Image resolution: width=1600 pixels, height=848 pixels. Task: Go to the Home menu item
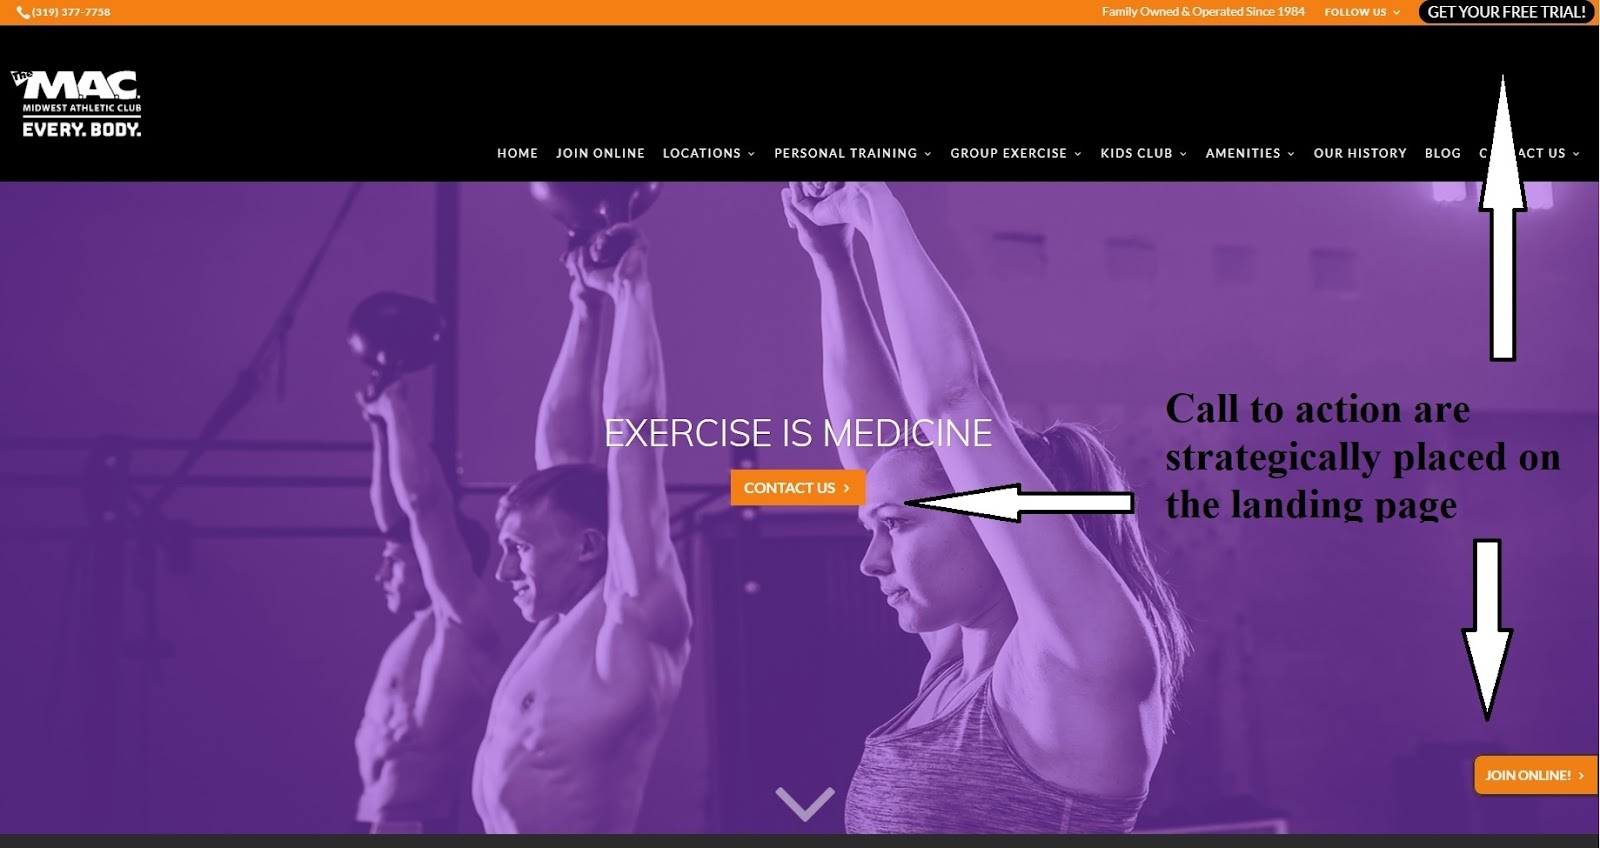517,153
